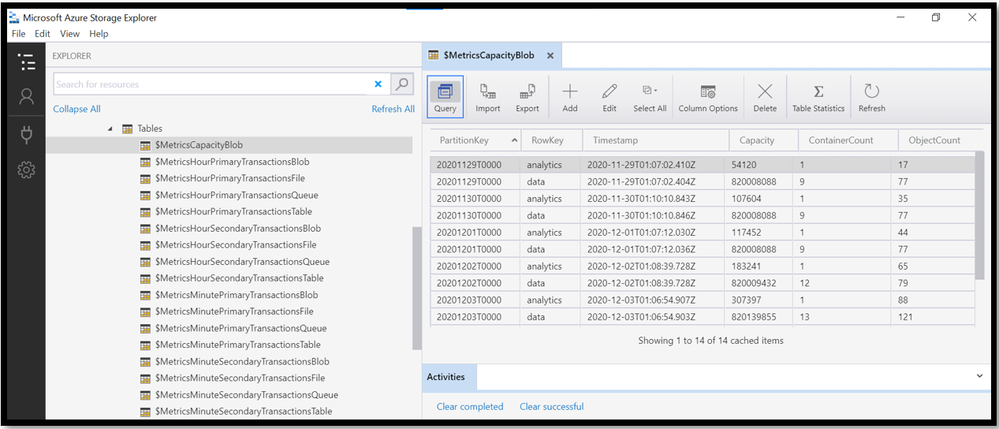999x429 pixels.
Task: Click the Explorer tree vertical scrollbar
Action: click(x=417, y=288)
